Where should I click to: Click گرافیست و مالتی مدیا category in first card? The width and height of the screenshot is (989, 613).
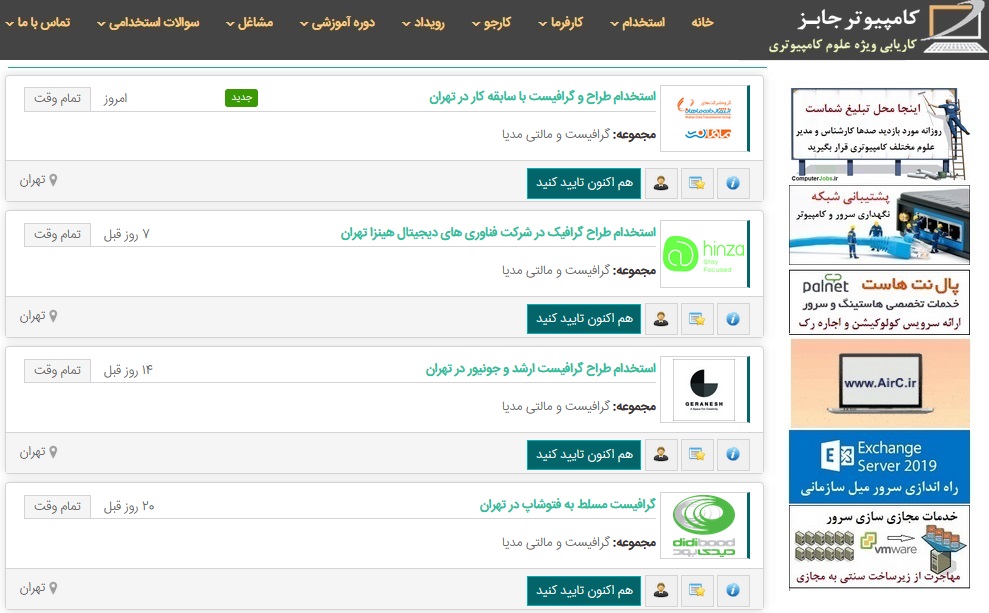[x=556, y=134]
